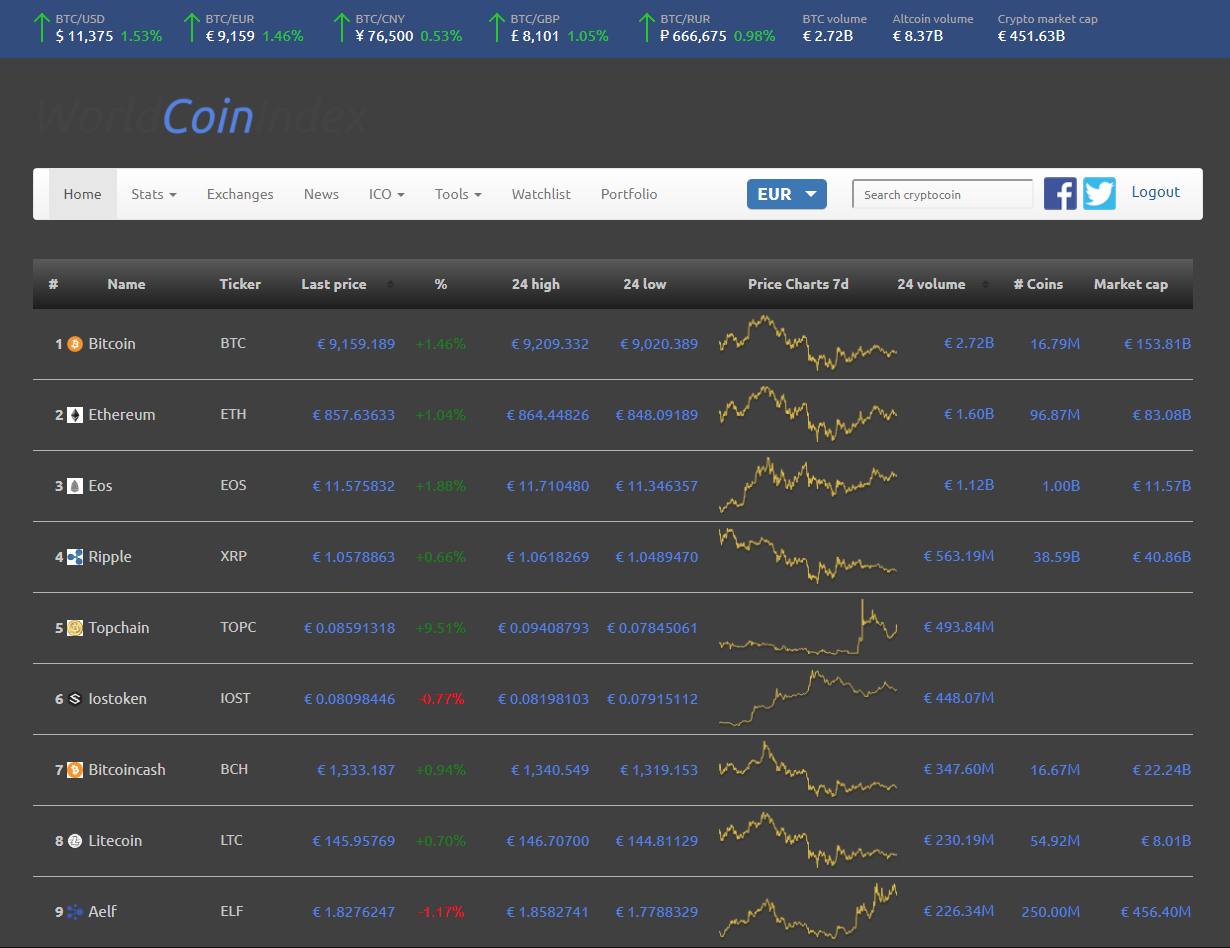The height and width of the screenshot is (948, 1230).
Task: Open the Watchlist page
Action: 541,194
